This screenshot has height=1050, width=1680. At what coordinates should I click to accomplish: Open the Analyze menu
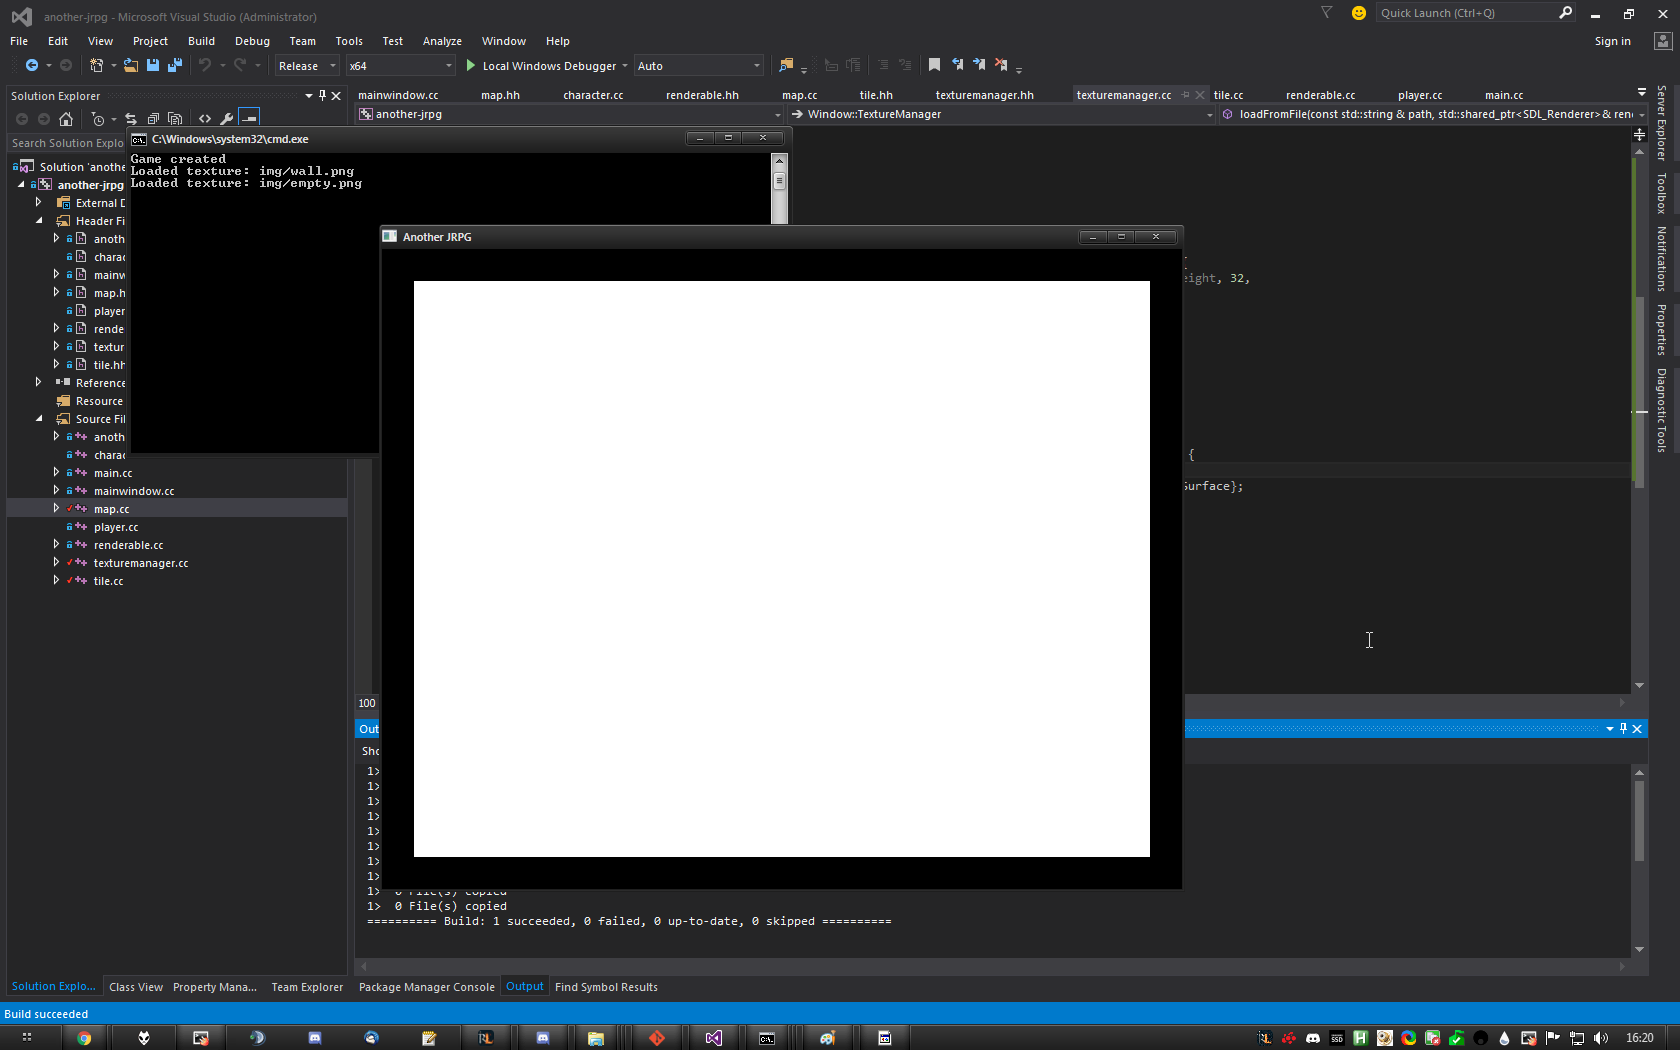click(442, 41)
